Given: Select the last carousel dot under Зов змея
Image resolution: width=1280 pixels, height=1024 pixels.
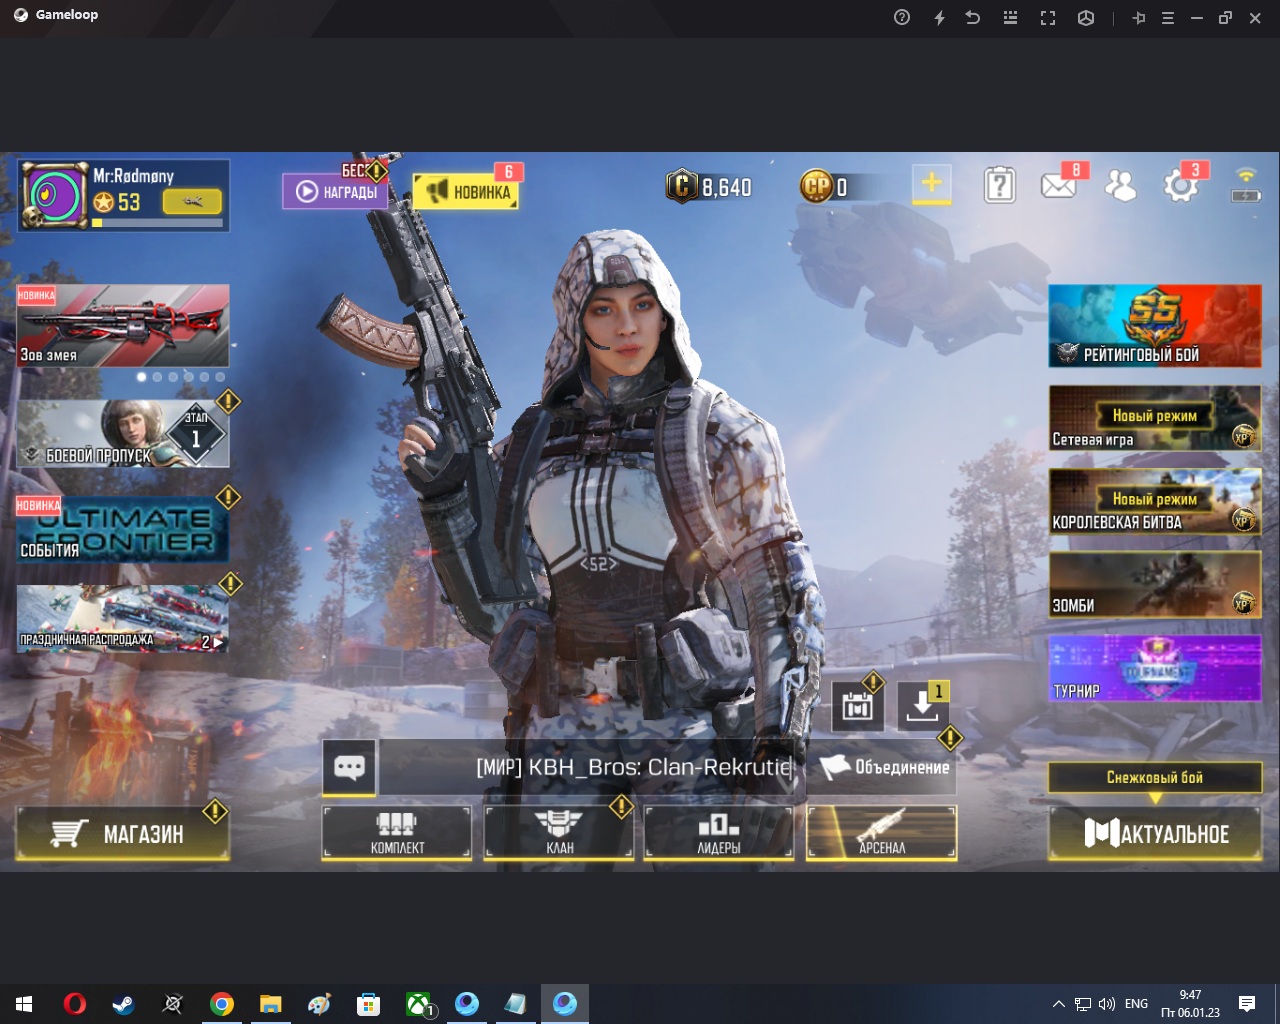Looking at the screenshot, I should click(220, 377).
